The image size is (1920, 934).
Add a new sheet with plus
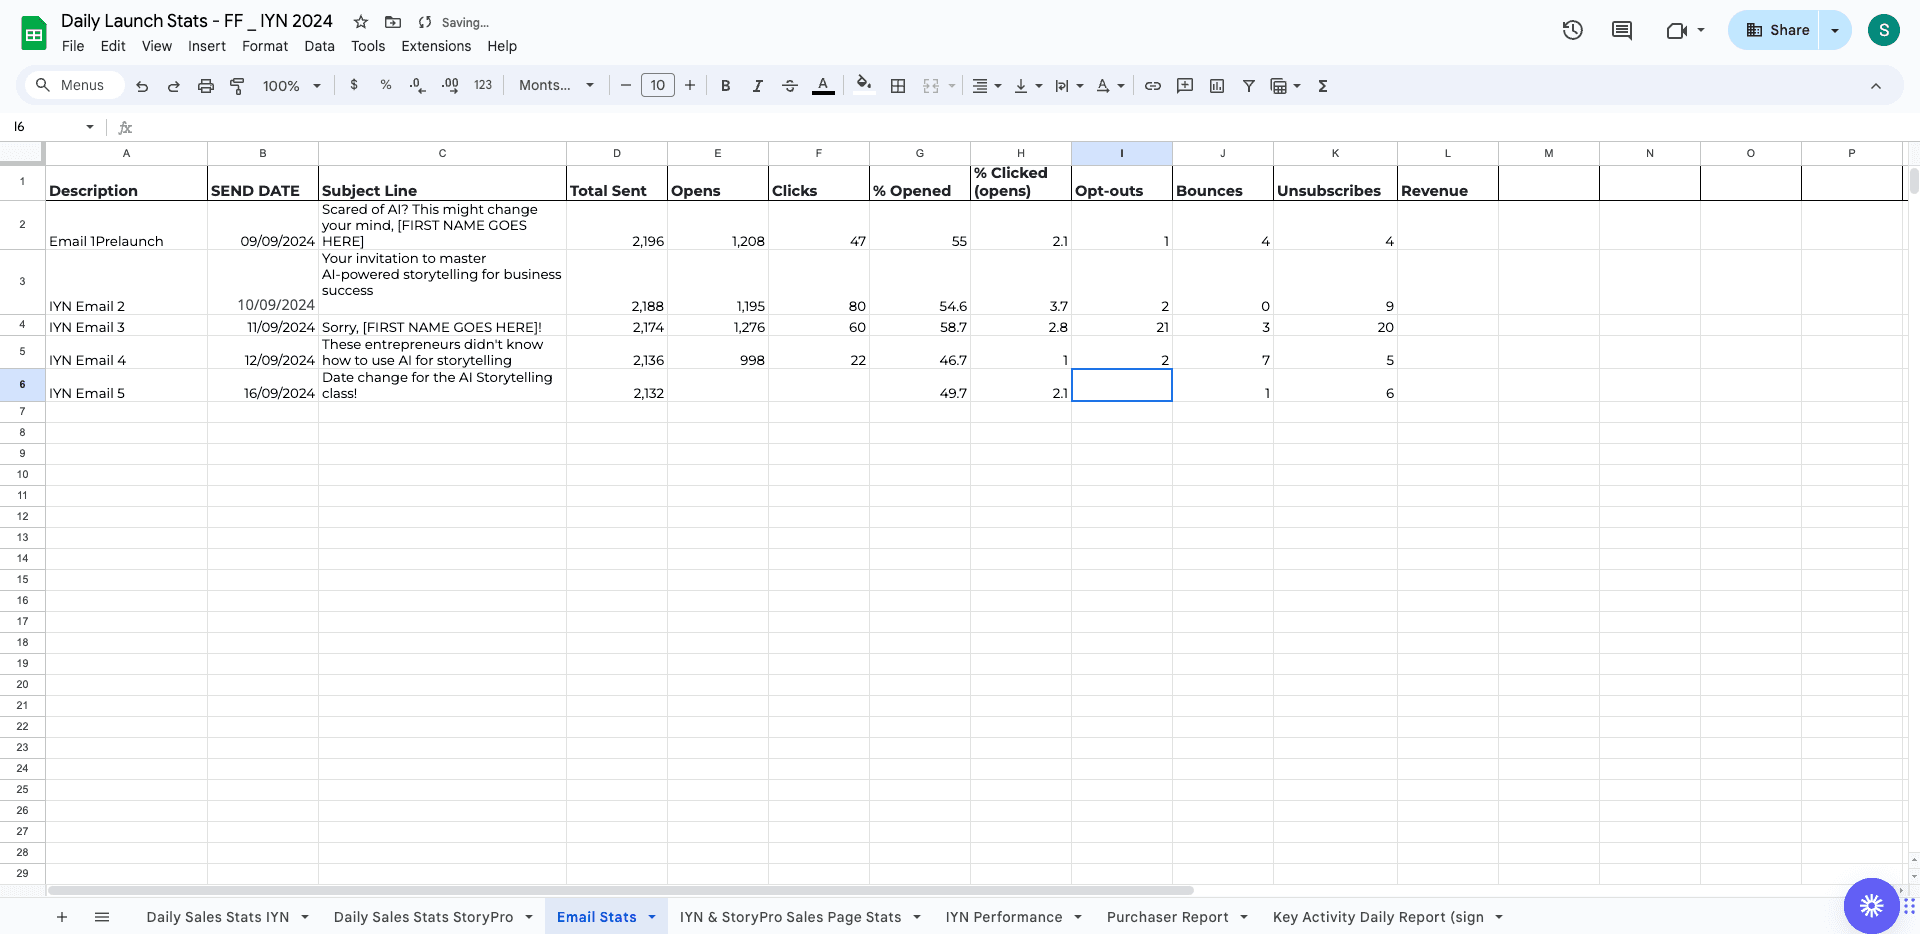click(x=62, y=917)
